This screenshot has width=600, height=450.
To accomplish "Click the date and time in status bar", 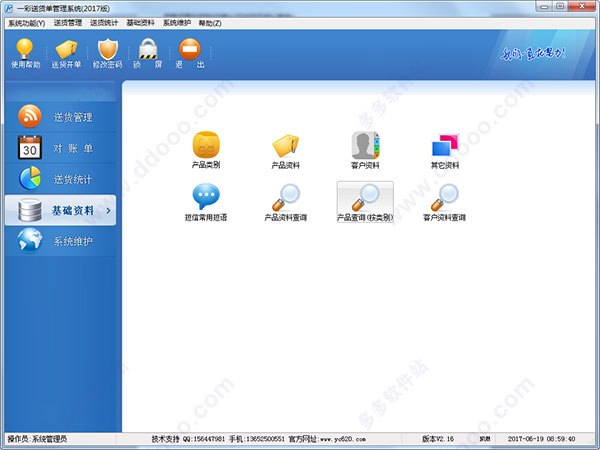I will [541, 439].
